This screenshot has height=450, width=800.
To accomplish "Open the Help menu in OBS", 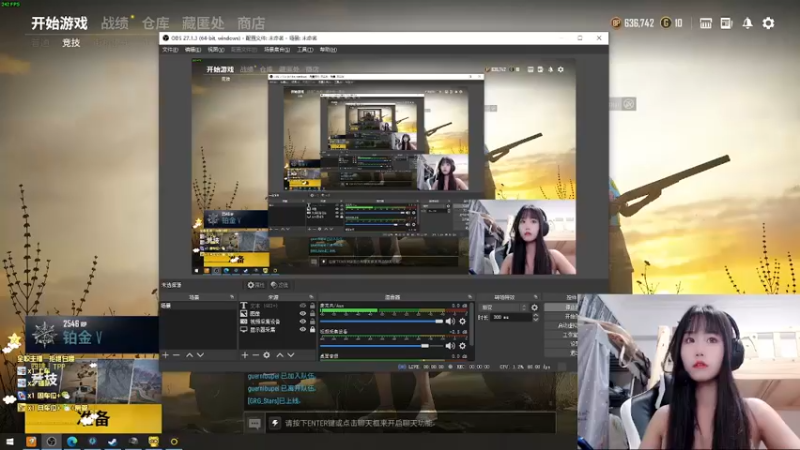I will pyautogui.click(x=328, y=49).
